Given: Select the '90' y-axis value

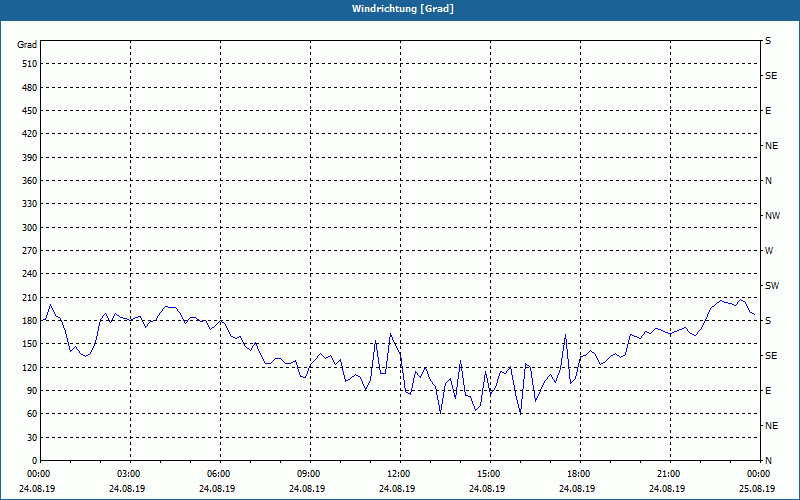Looking at the screenshot, I should (x=32, y=390).
